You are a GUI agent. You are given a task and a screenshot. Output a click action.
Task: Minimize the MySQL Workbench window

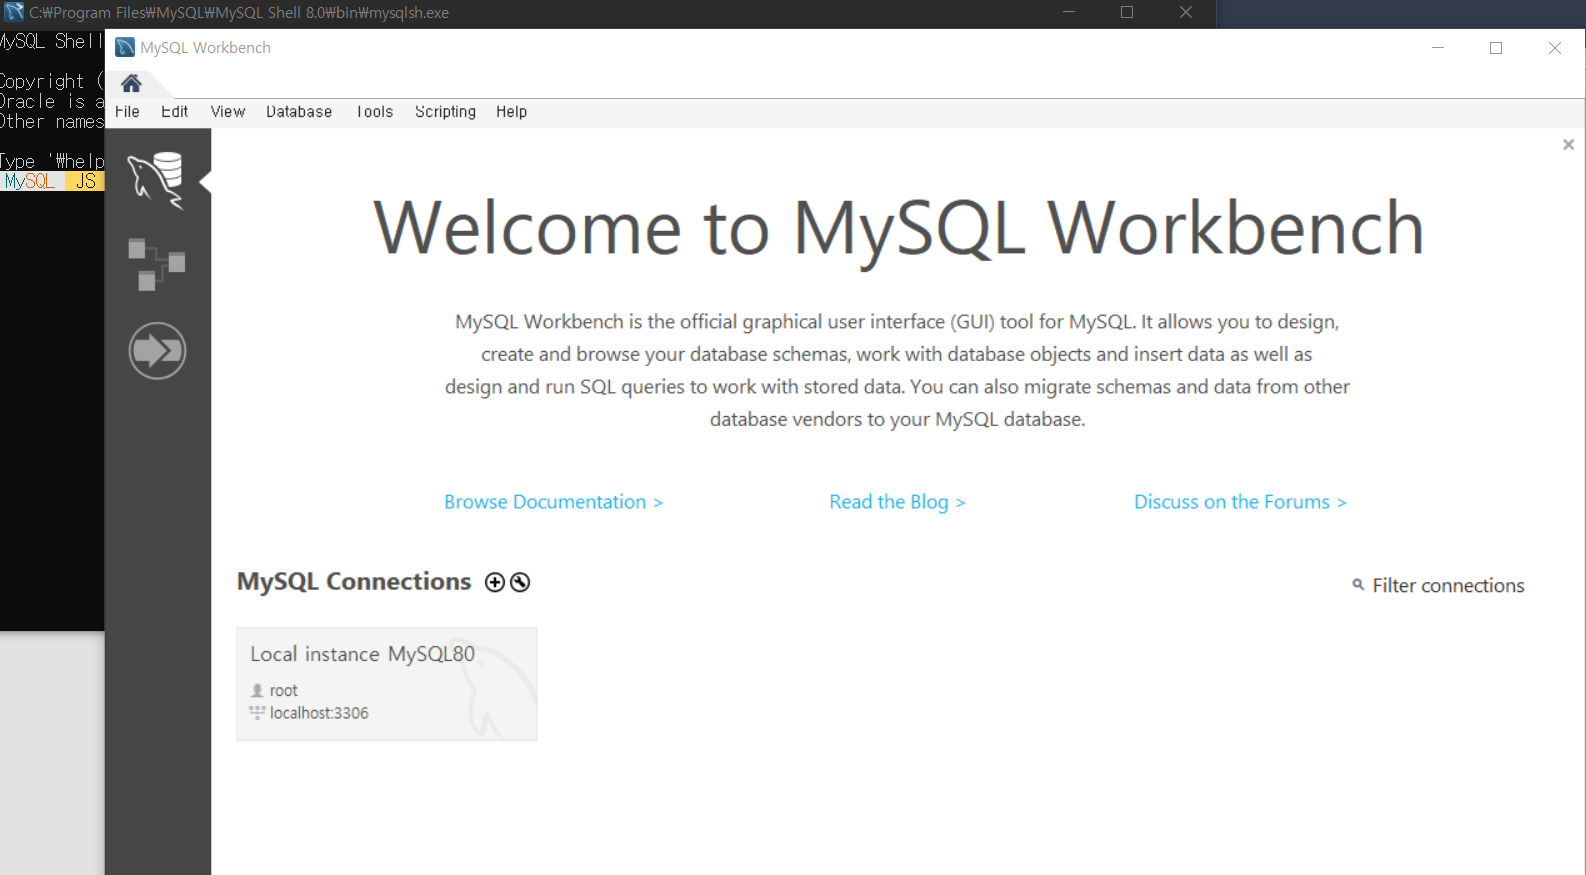pos(1438,48)
